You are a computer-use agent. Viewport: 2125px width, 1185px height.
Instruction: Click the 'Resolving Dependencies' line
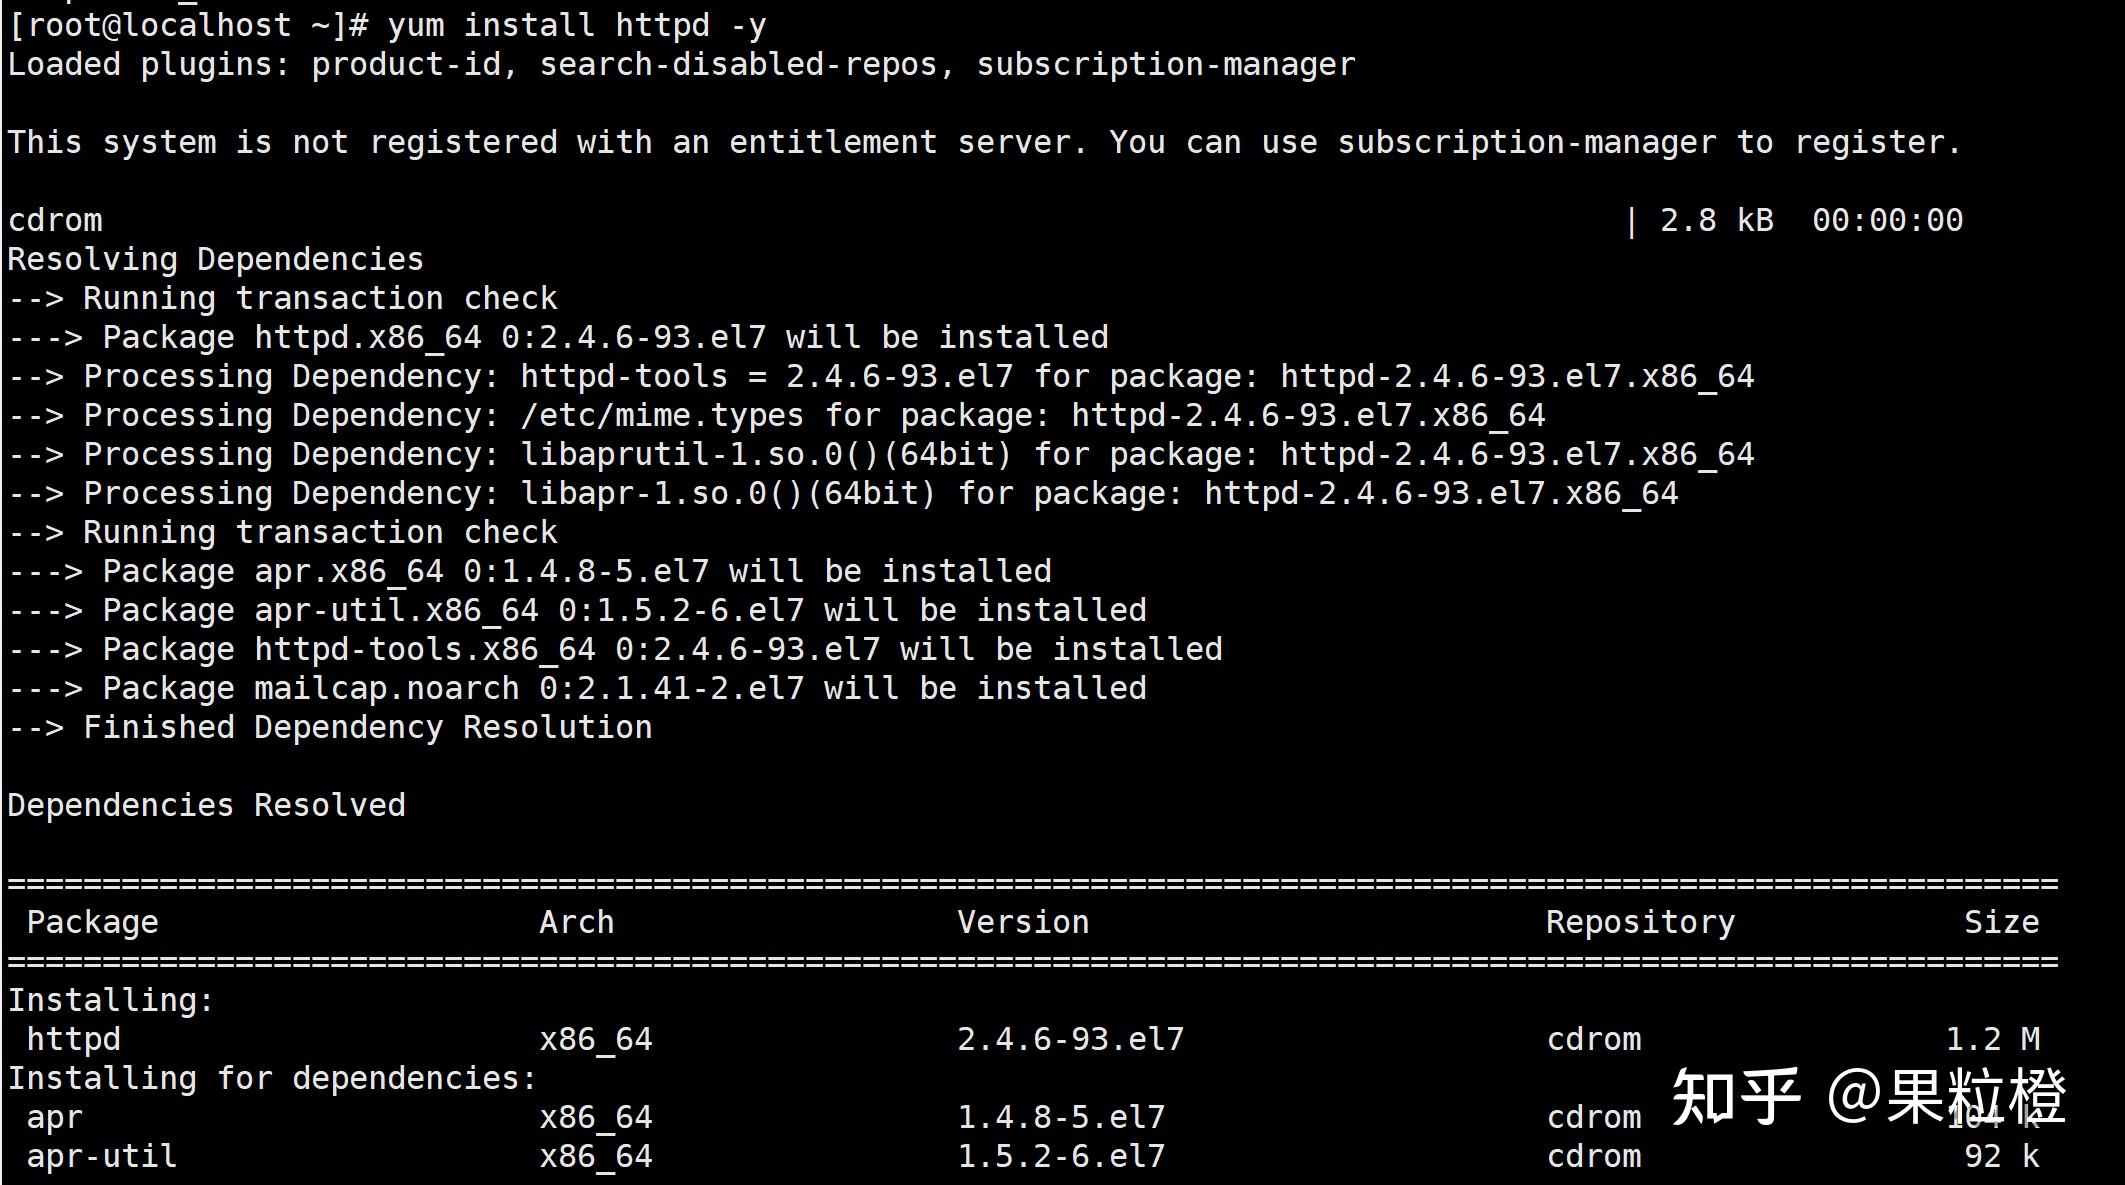[216, 260]
